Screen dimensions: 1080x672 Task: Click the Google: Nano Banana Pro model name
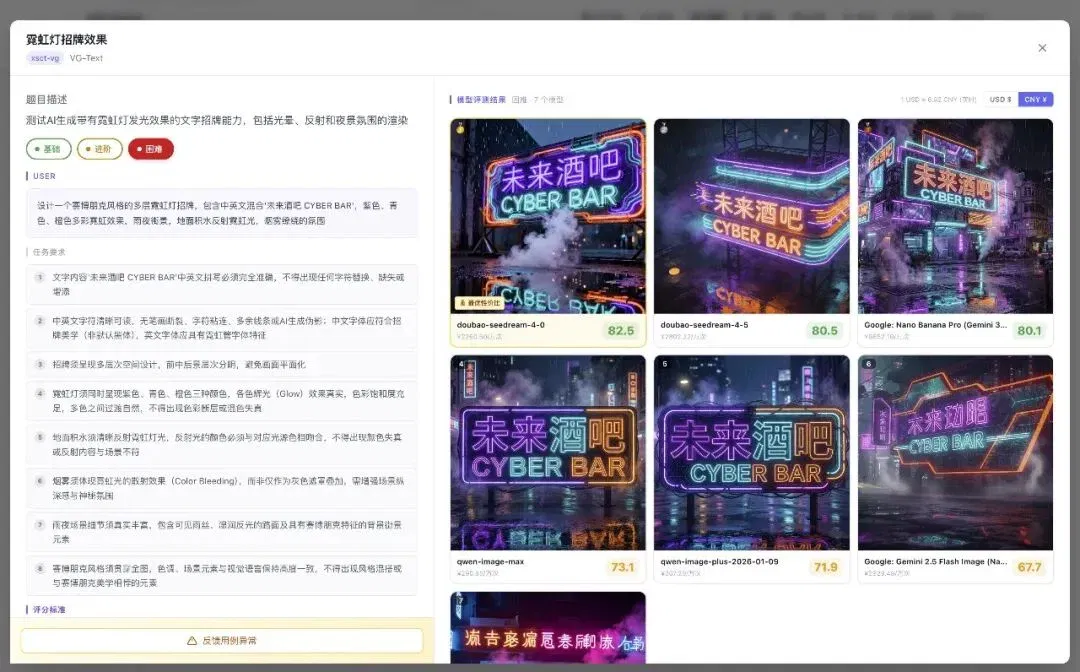[935, 325]
